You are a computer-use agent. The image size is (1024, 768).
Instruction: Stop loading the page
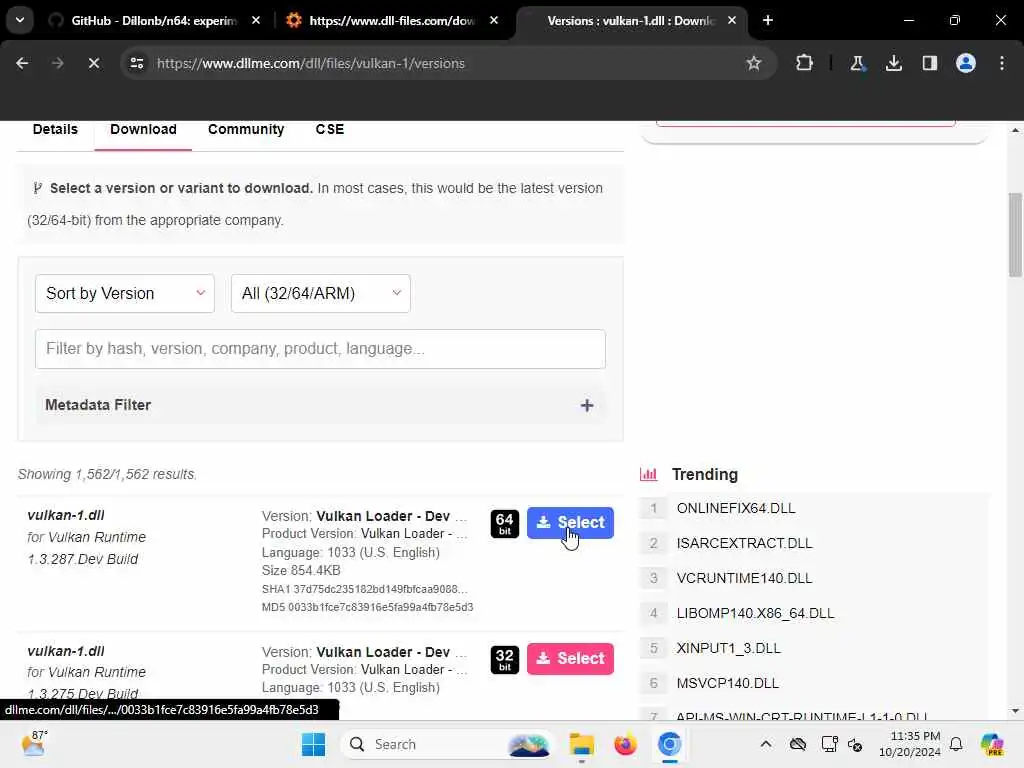[x=93, y=63]
